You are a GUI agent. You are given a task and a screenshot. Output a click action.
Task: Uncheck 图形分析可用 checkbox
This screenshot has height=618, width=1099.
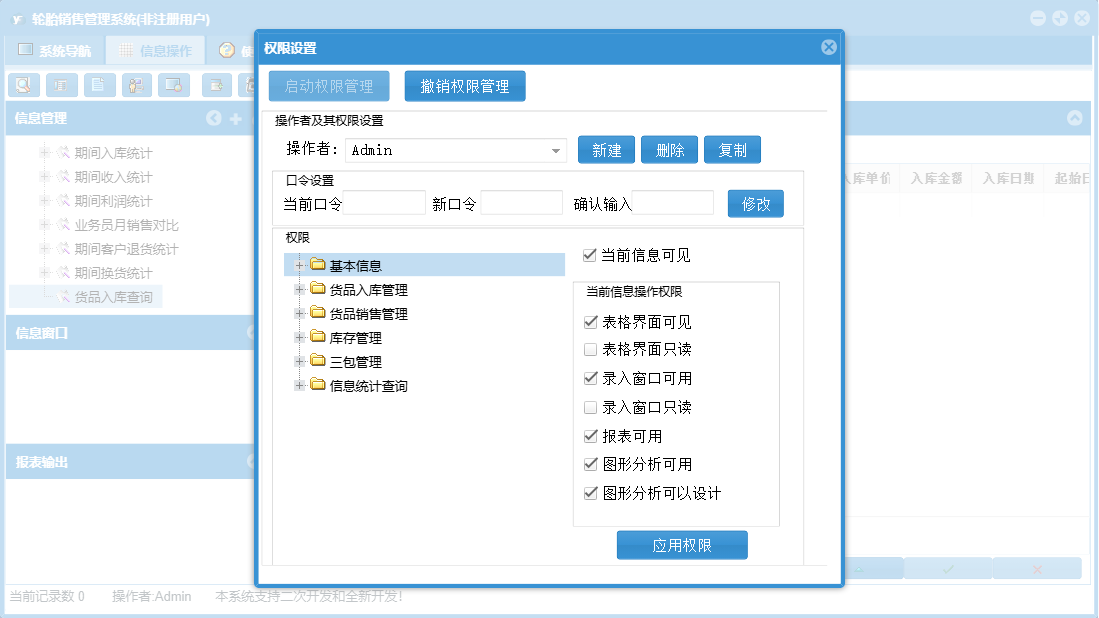coord(590,464)
